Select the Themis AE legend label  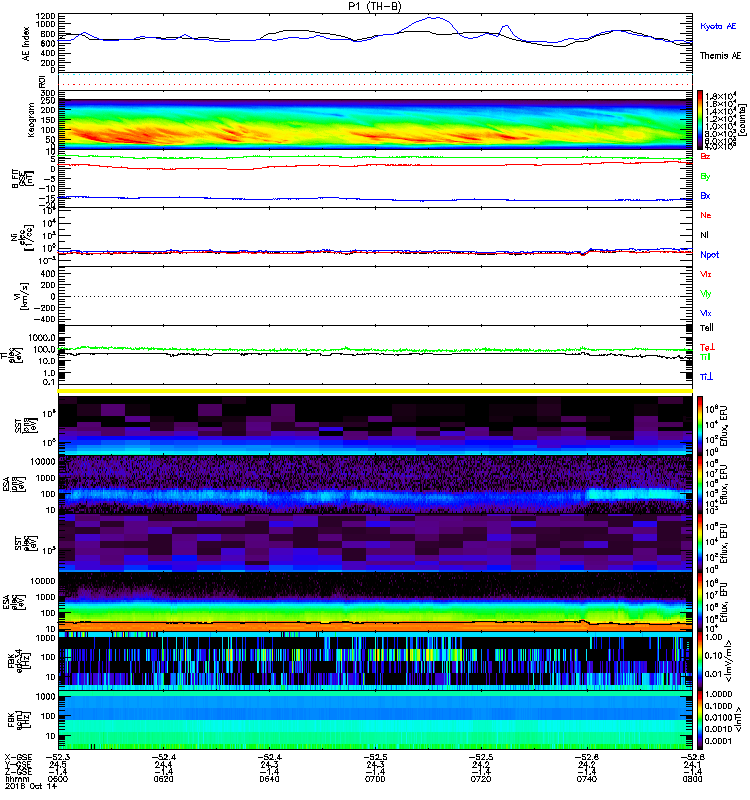[720, 56]
